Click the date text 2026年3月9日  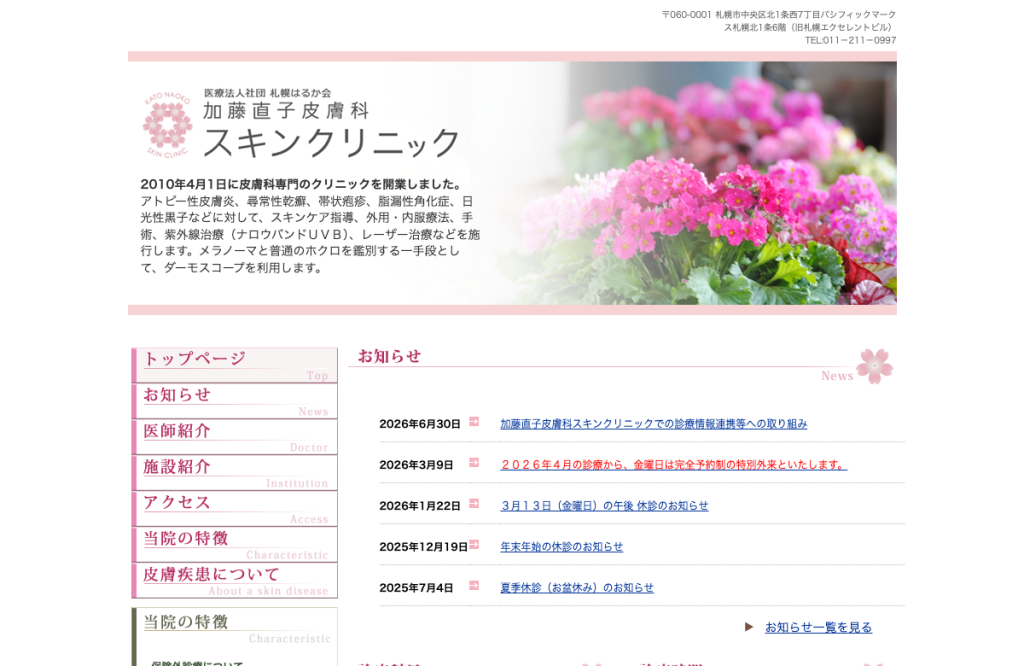tap(416, 465)
